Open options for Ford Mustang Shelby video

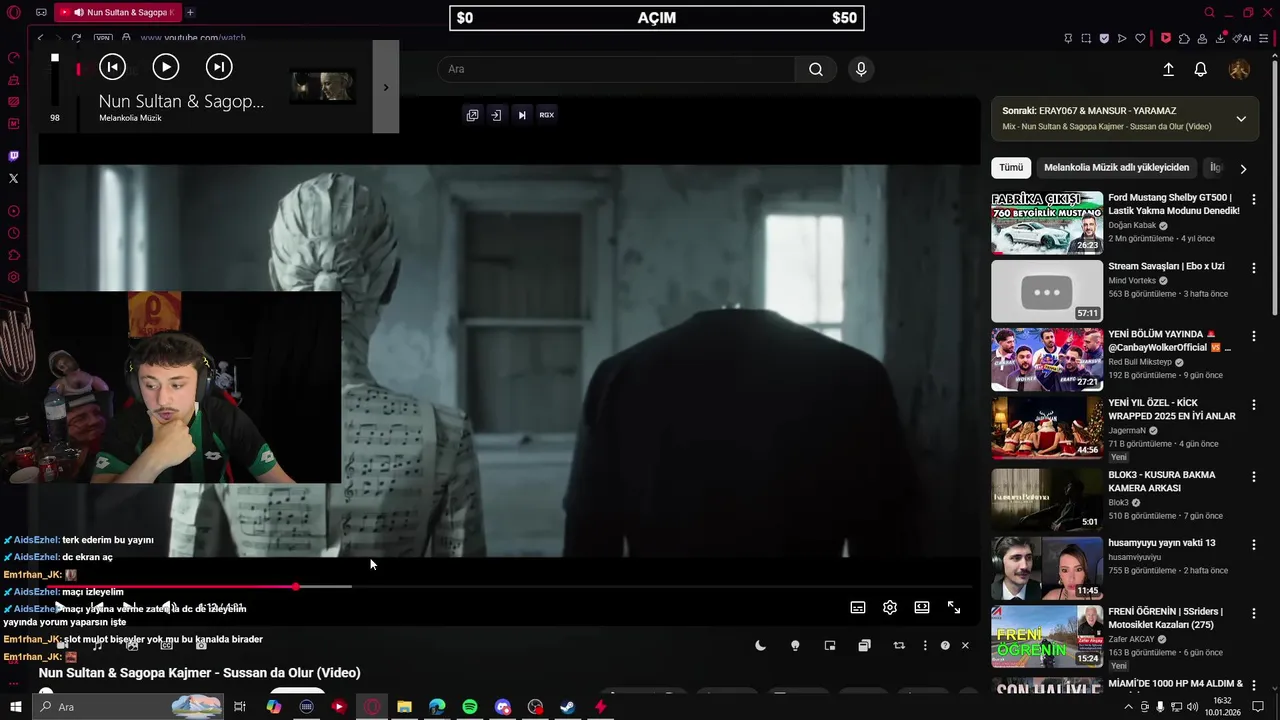pos(1254,200)
